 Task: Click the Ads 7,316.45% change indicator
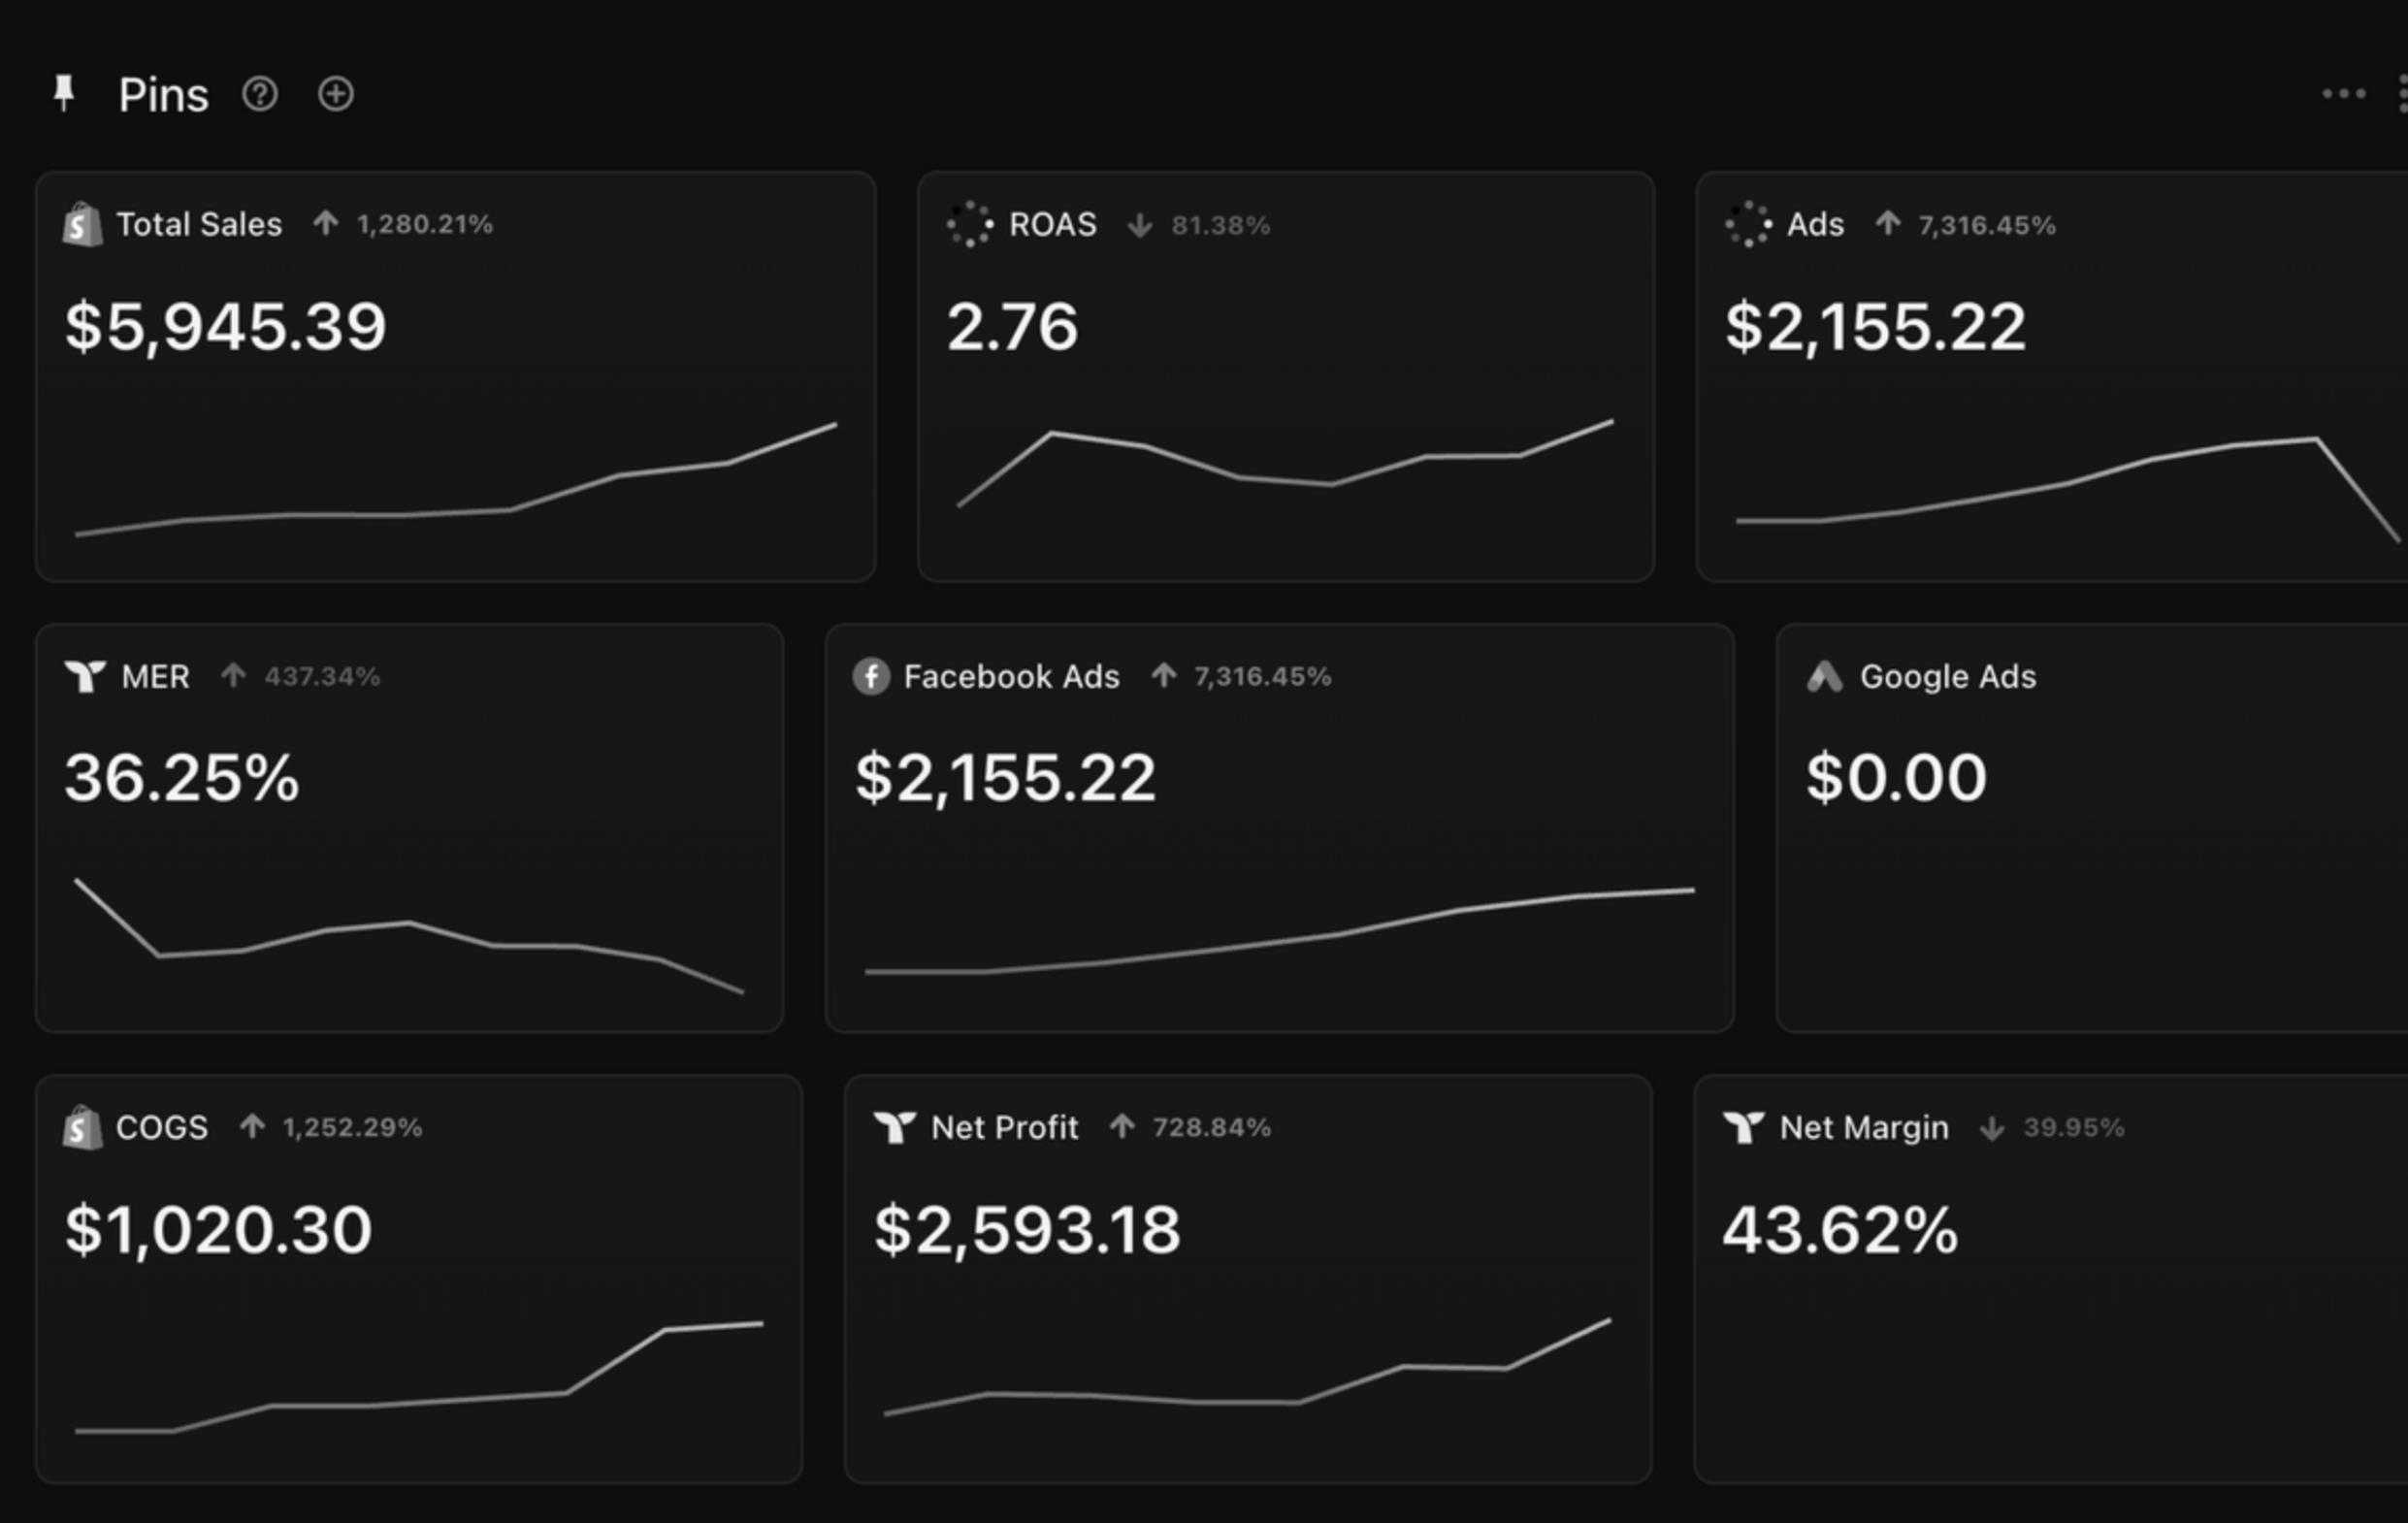pyautogui.click(x=1966, y=225)
